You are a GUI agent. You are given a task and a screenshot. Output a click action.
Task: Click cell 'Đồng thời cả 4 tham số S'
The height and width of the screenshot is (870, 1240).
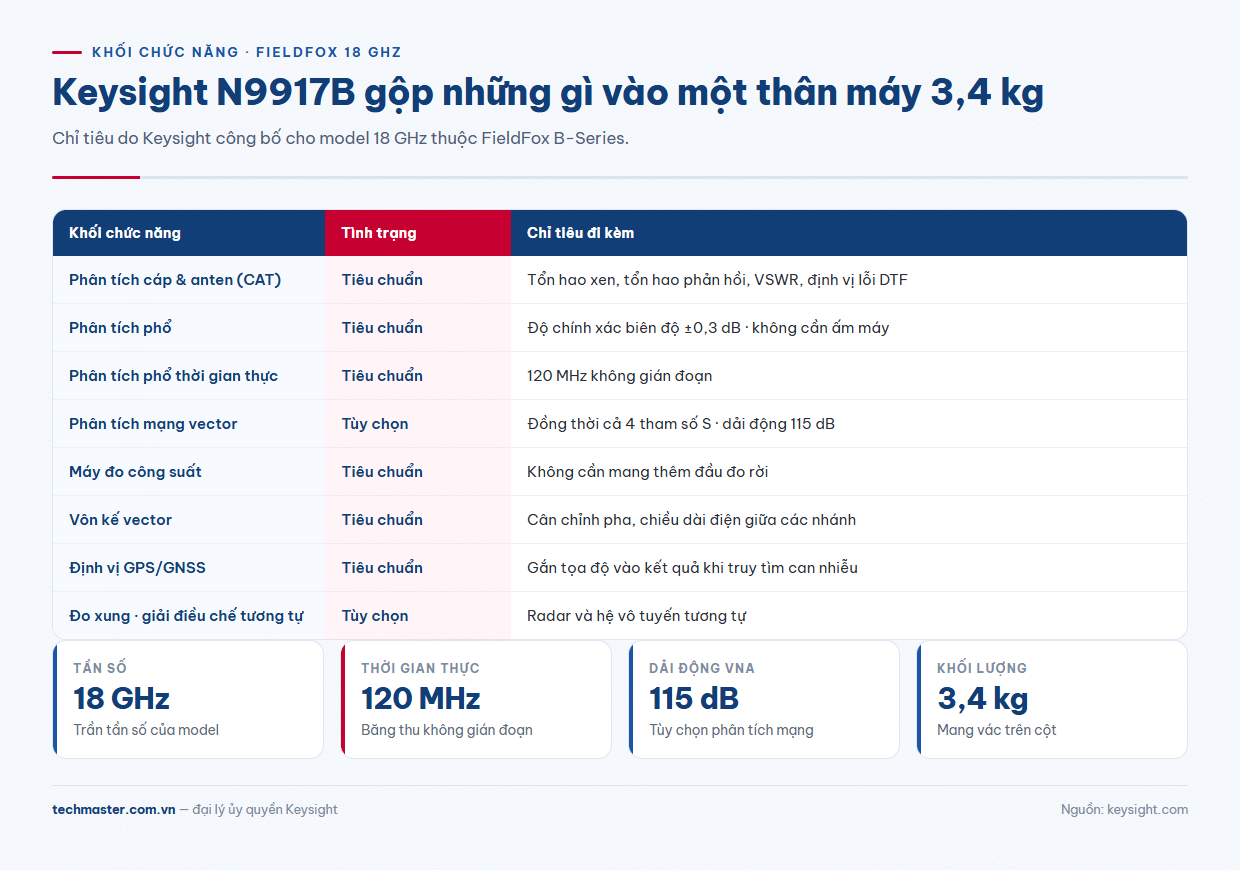tap(619, 424)
